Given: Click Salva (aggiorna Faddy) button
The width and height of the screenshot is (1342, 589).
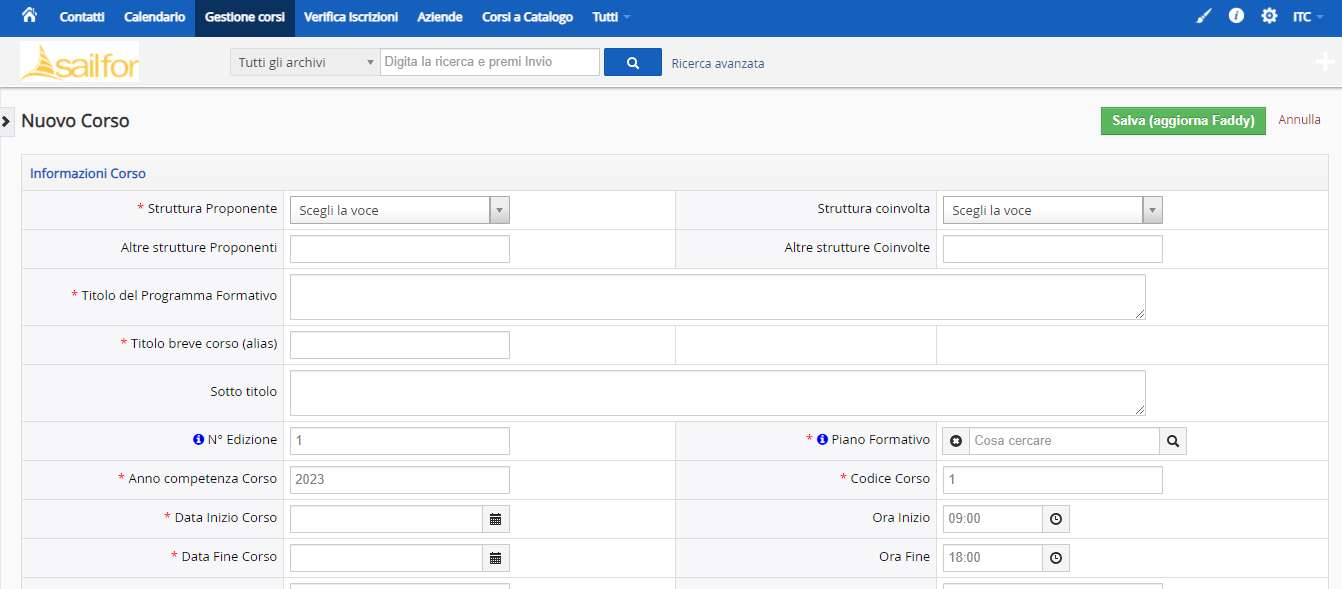Looking at the screenshot, I should click(1183, 120).
